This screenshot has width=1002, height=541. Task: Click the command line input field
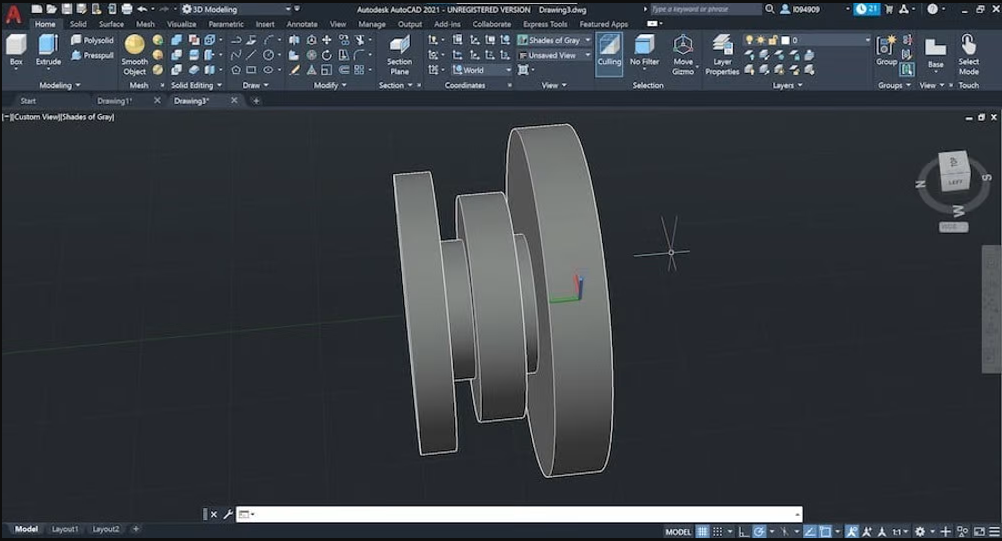(520, 514)
